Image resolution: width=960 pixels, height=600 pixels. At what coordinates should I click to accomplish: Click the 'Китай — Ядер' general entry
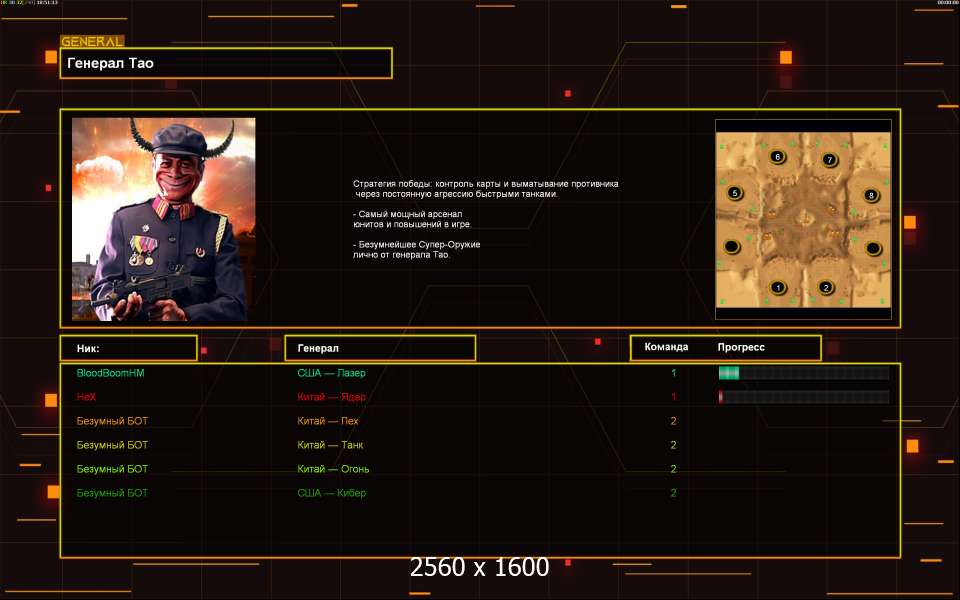pyautogui.click(x=331, y=397)
